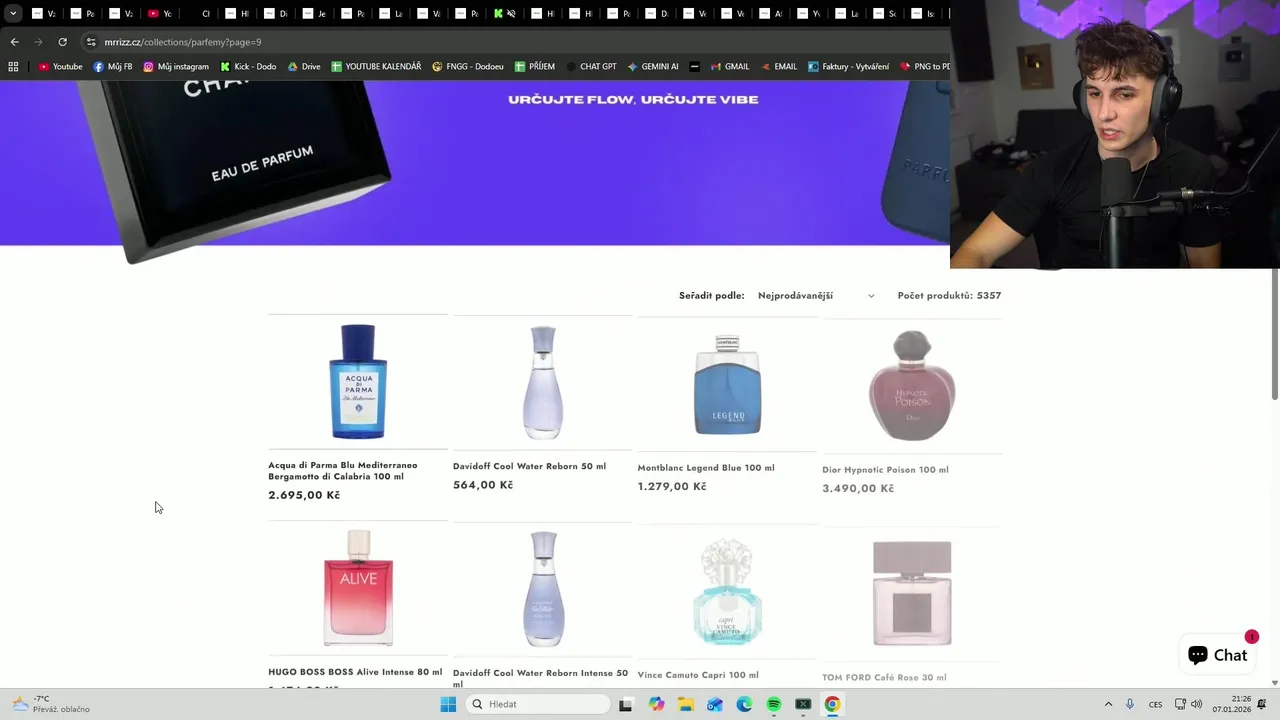
Task: Open the Shopify Chat widget
Action: (1217, 655)
